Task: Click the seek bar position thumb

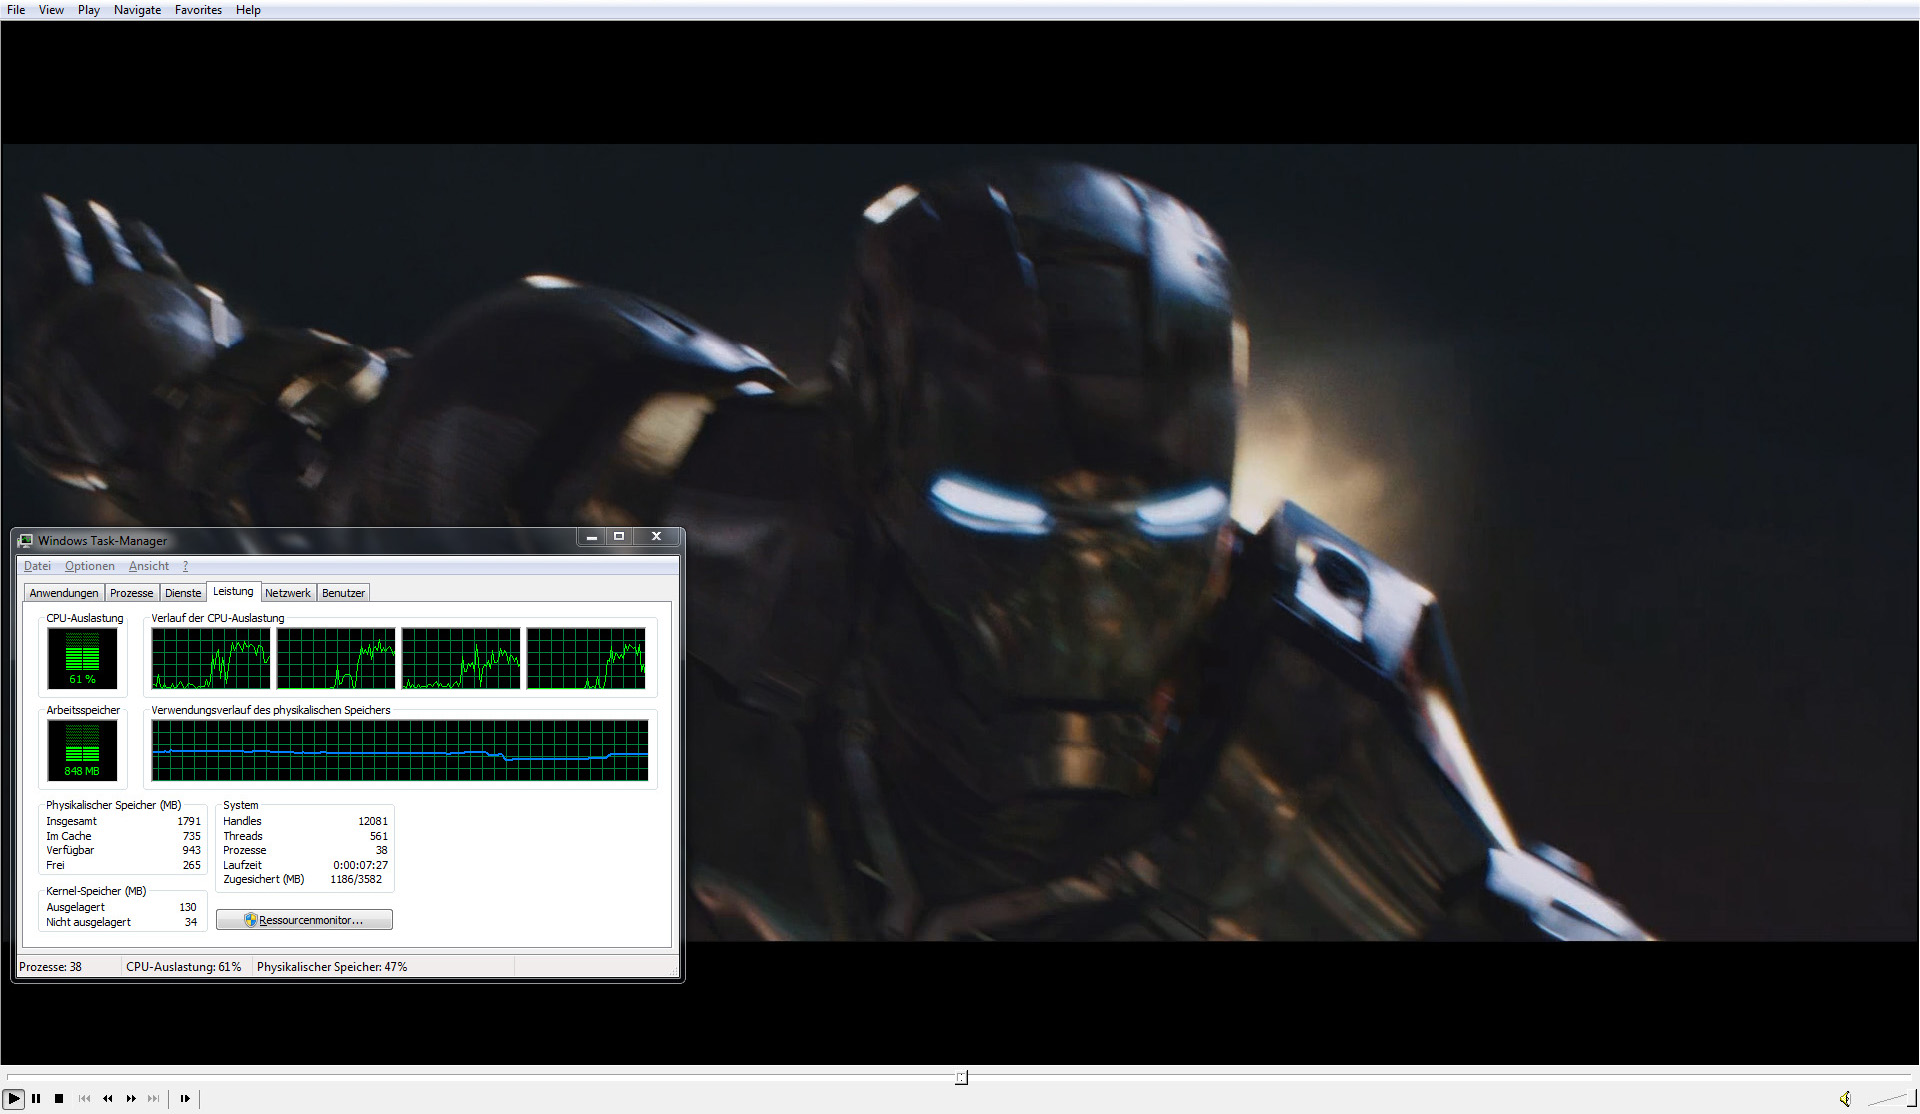Action: pyautogui.click(x=961, y=1077)
